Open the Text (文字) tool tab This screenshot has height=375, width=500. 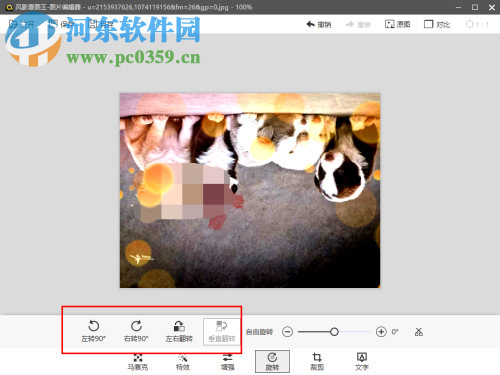362,362
